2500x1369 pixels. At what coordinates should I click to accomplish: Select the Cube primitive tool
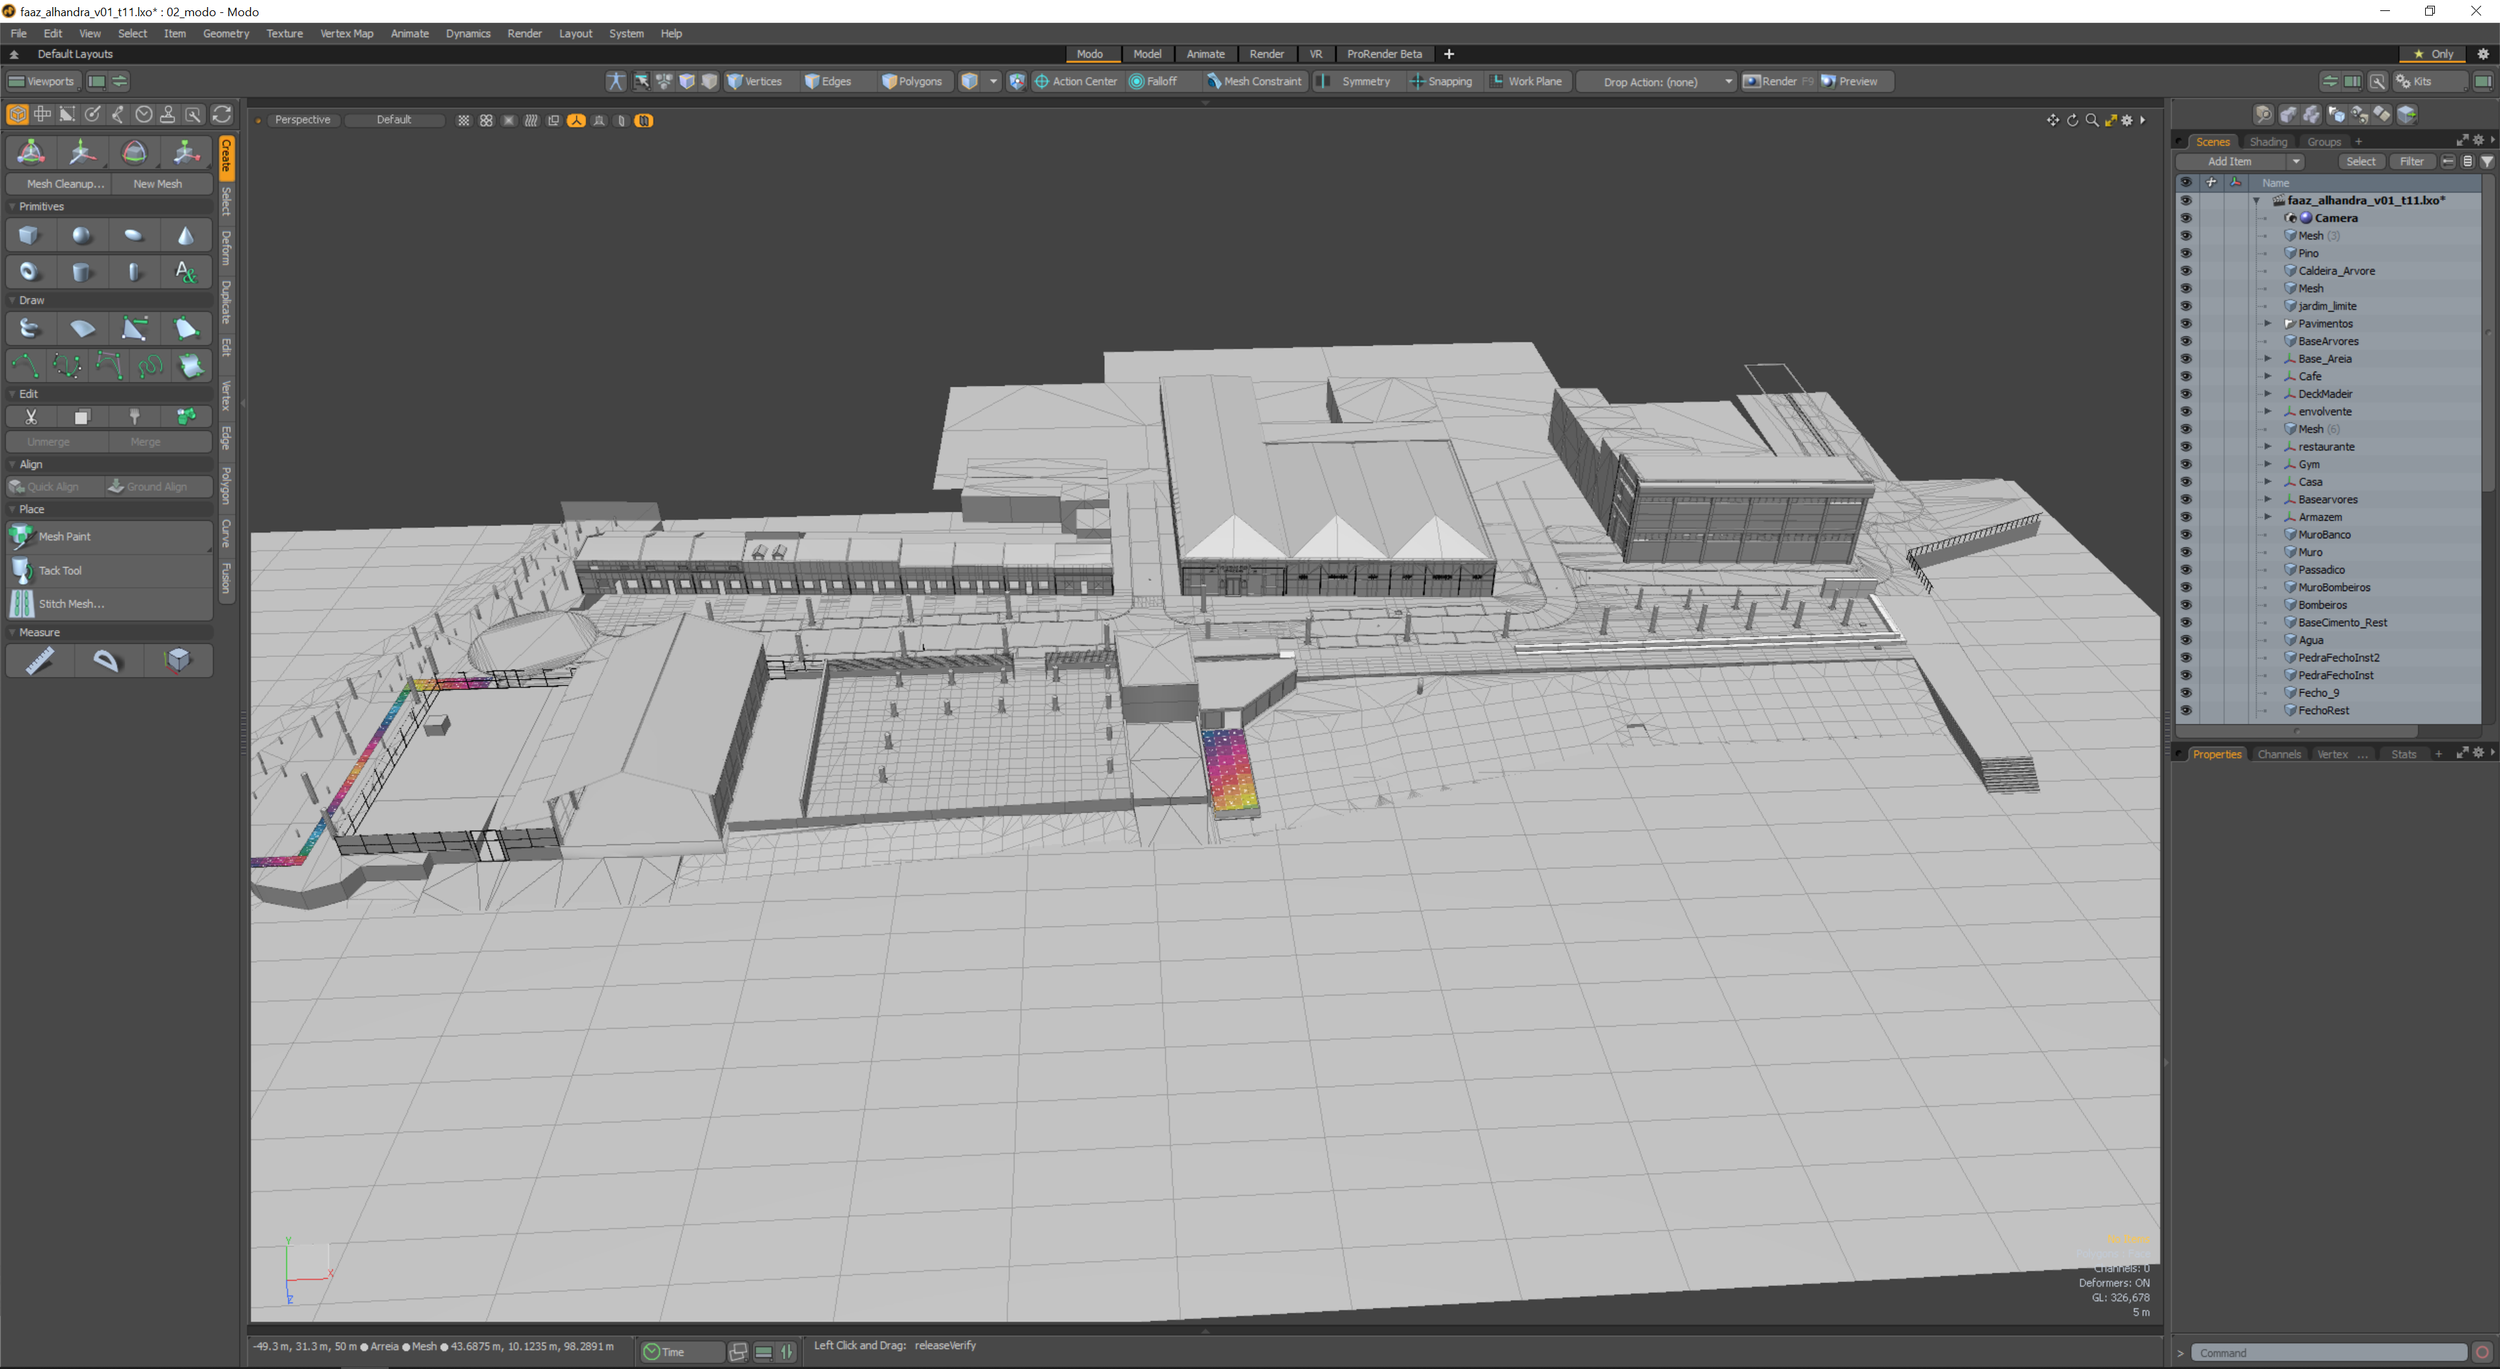(x=29, y=236)
